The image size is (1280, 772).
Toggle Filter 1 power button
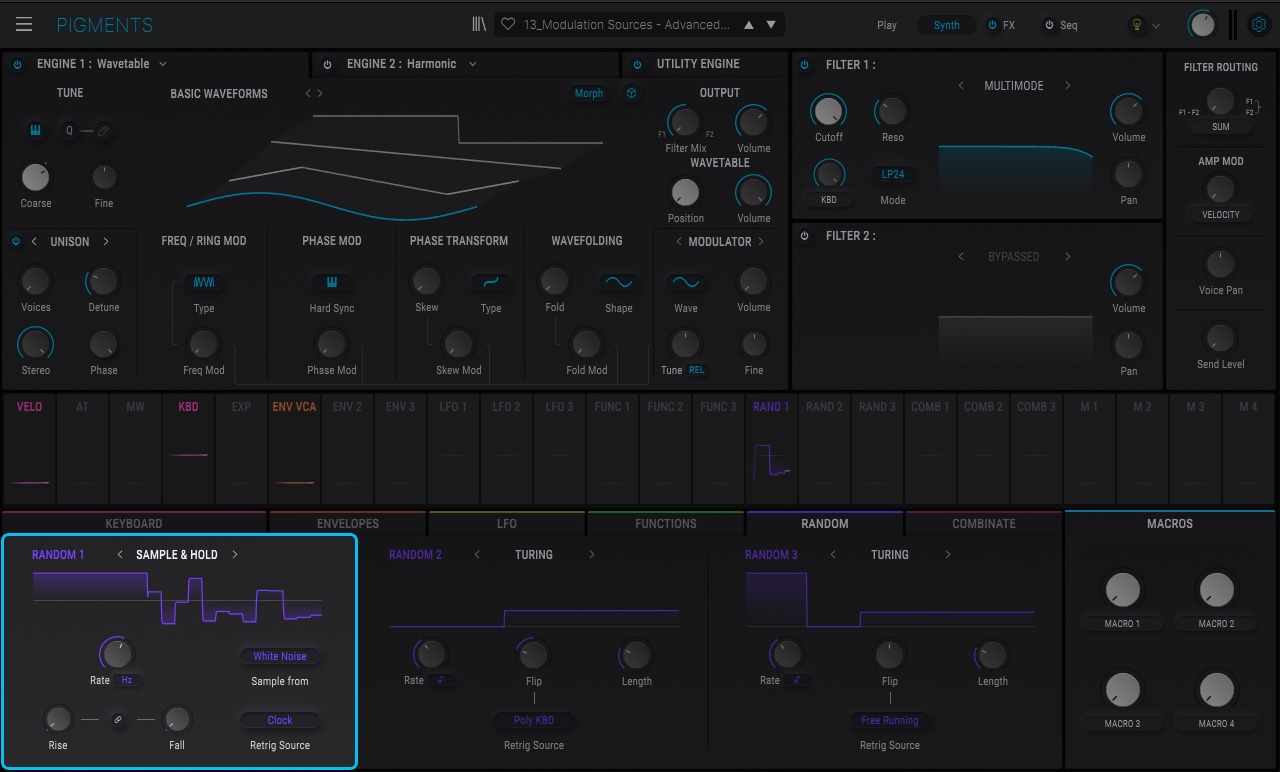(805, 65)
